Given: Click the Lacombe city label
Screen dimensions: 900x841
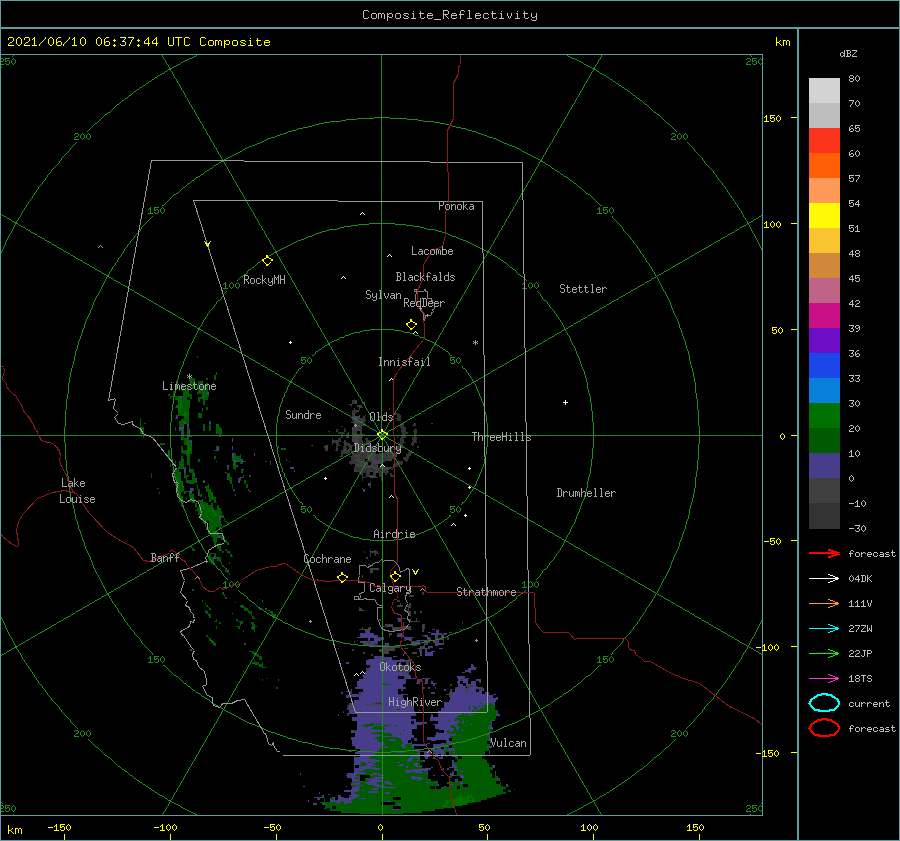Looking at the screenshot, I should pyautogui.click(x=432, y=251).
